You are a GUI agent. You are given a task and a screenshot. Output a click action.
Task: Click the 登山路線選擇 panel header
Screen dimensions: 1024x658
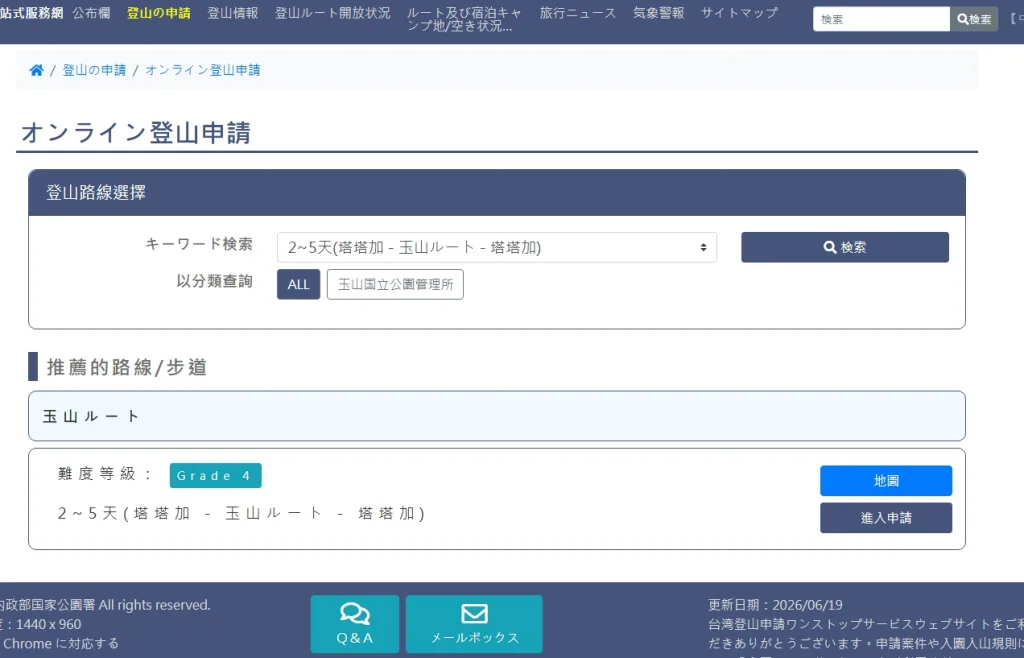496,193
